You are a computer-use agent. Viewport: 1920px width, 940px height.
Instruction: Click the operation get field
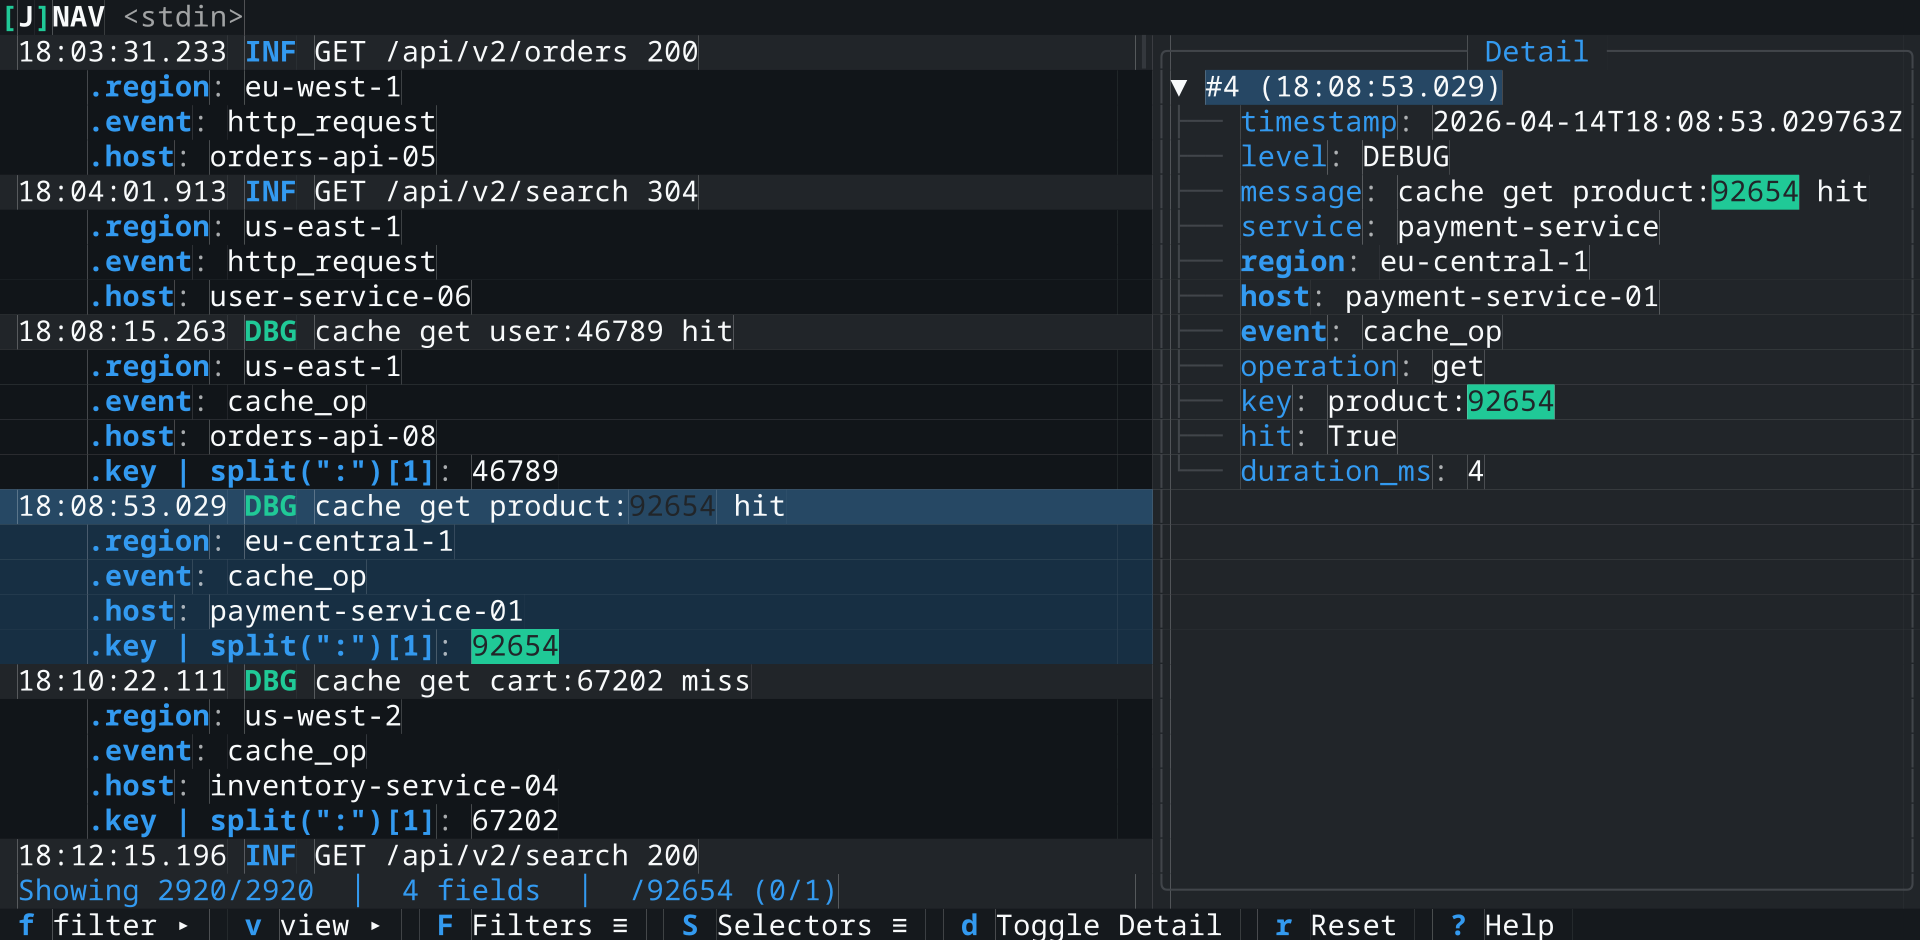pos(1362,367)
